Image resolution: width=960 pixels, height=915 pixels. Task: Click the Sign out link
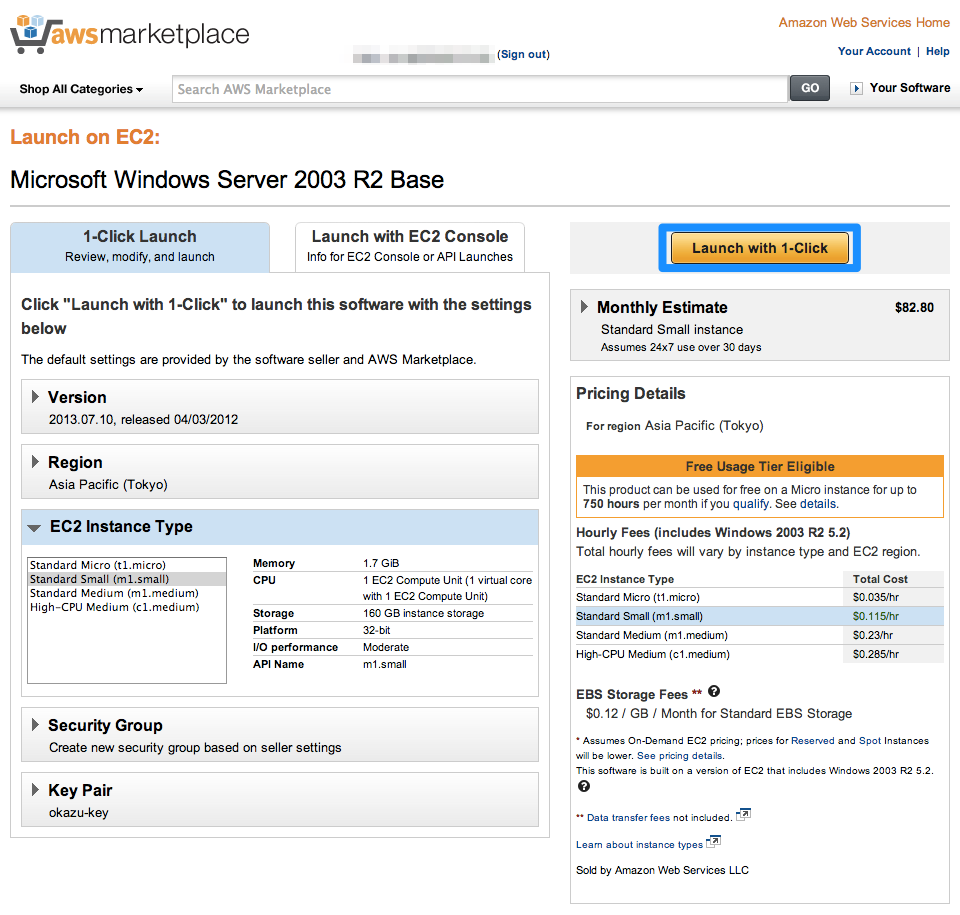[x=522, y=55]
